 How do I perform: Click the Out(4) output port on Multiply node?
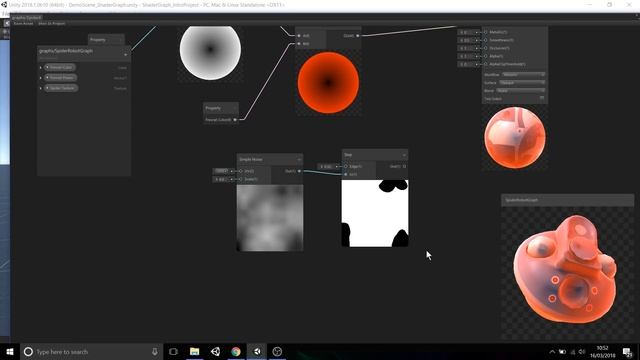[358, 36]
